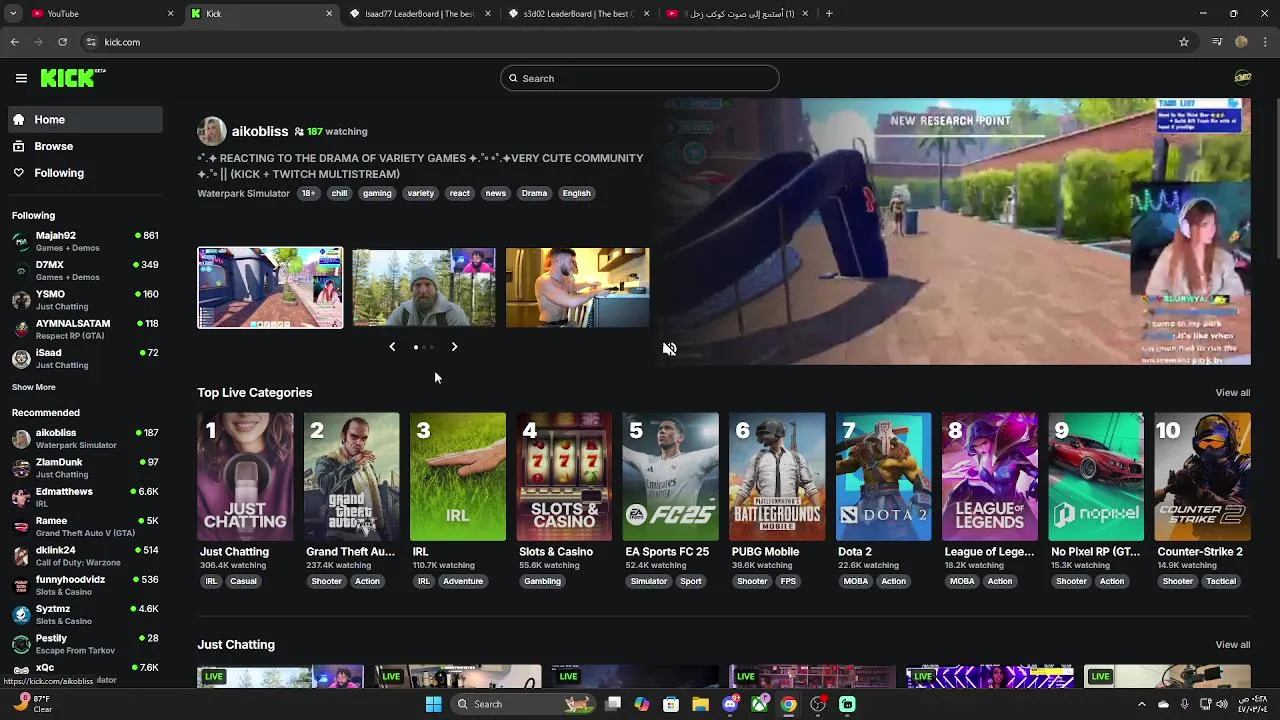Open EA Sports FC 25 category card

point(670,477)
